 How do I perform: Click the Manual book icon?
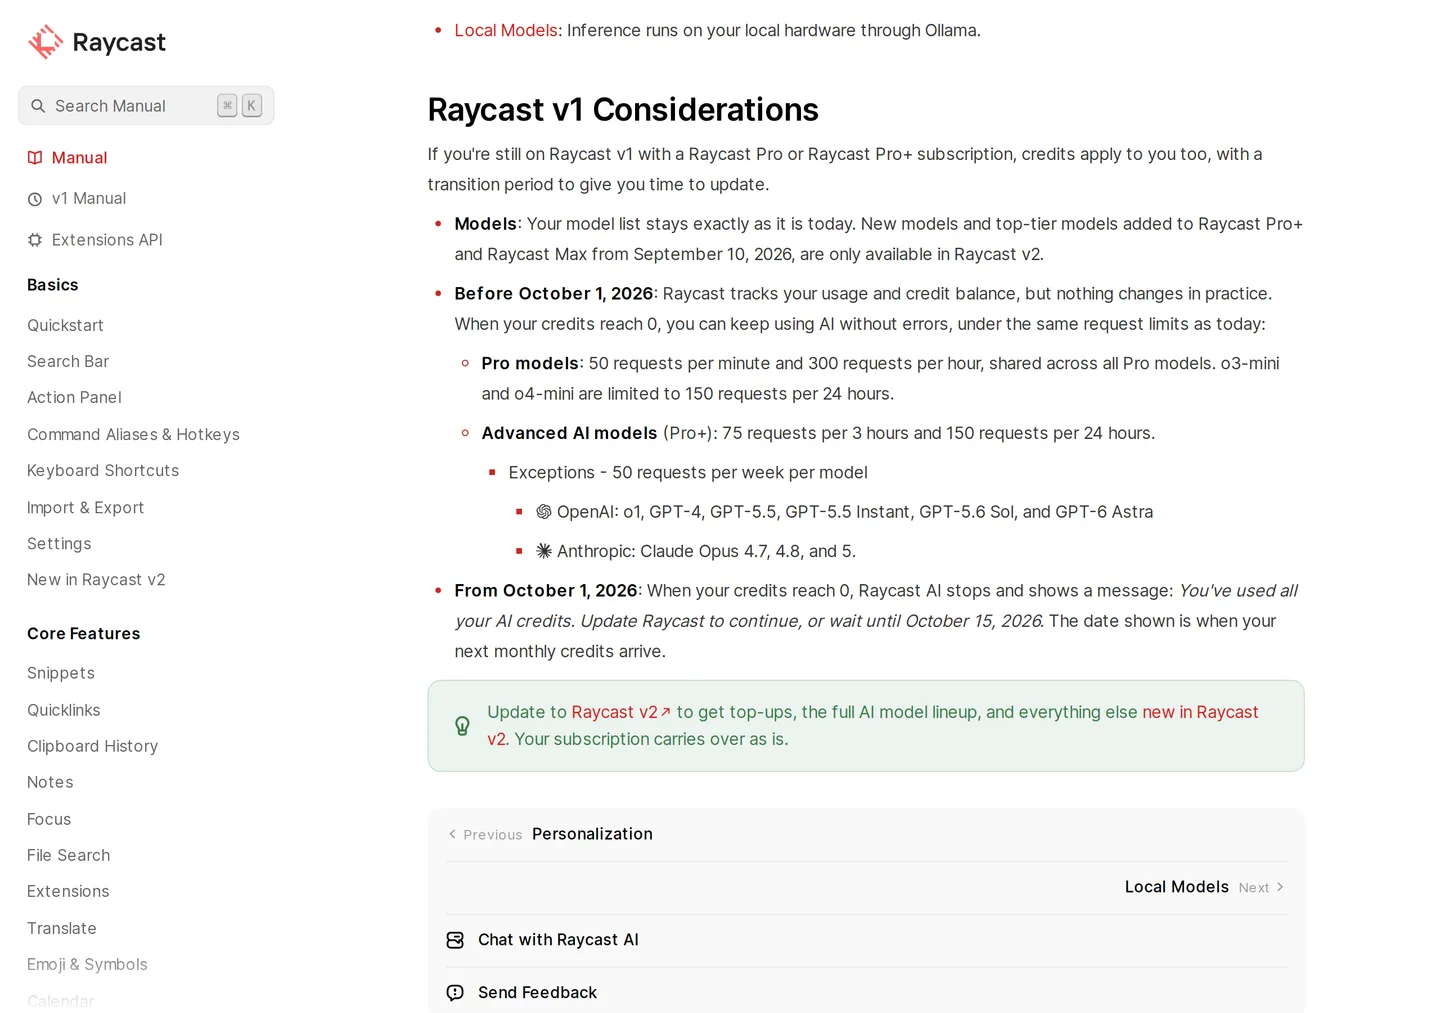coord(35,158)
